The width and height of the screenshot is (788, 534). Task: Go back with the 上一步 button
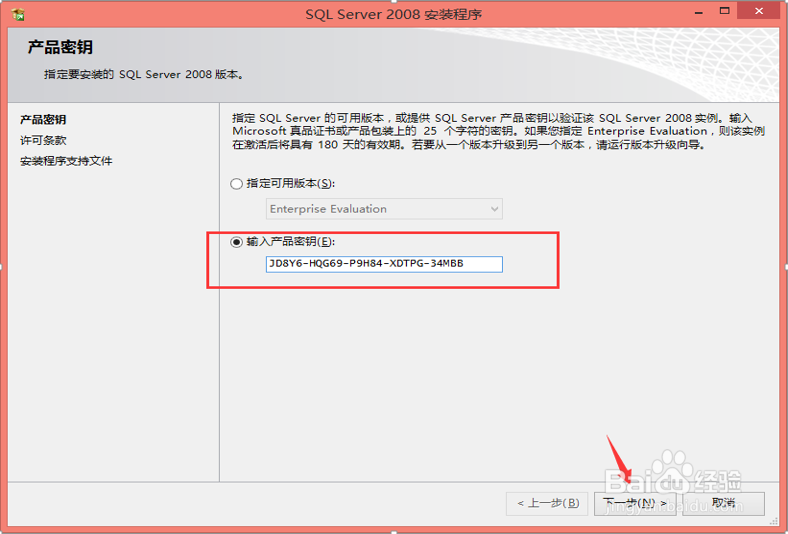click(547, 503)
